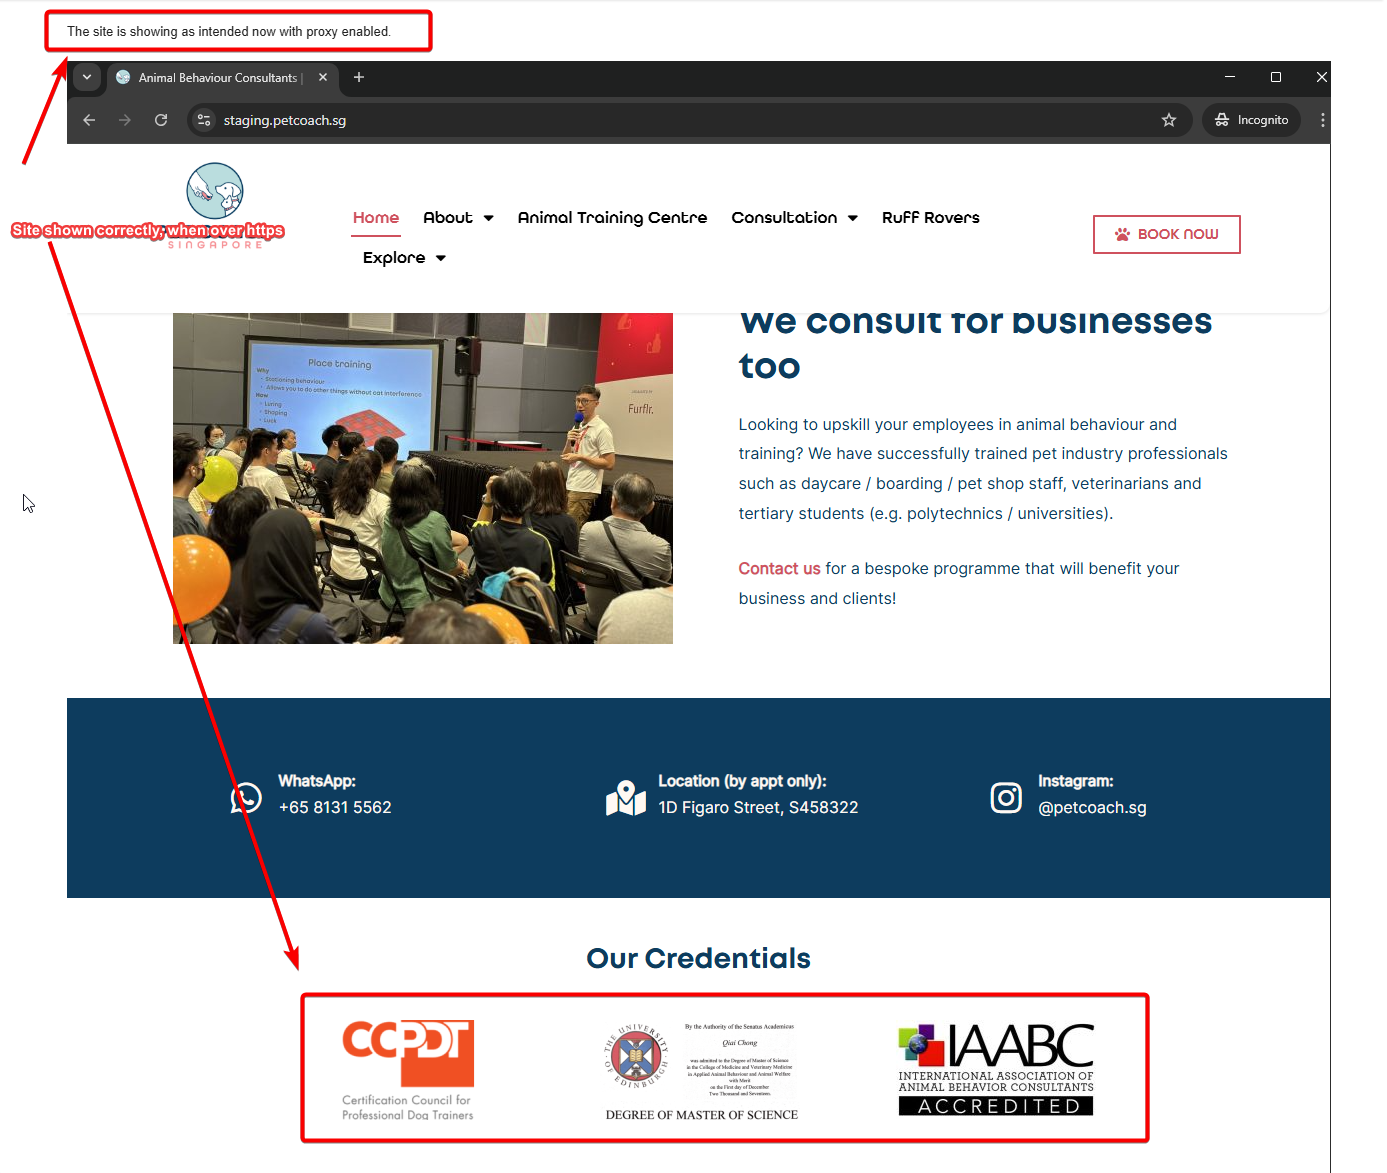
Task: Expand the Consultation dropdown menu
Action: 794,218
